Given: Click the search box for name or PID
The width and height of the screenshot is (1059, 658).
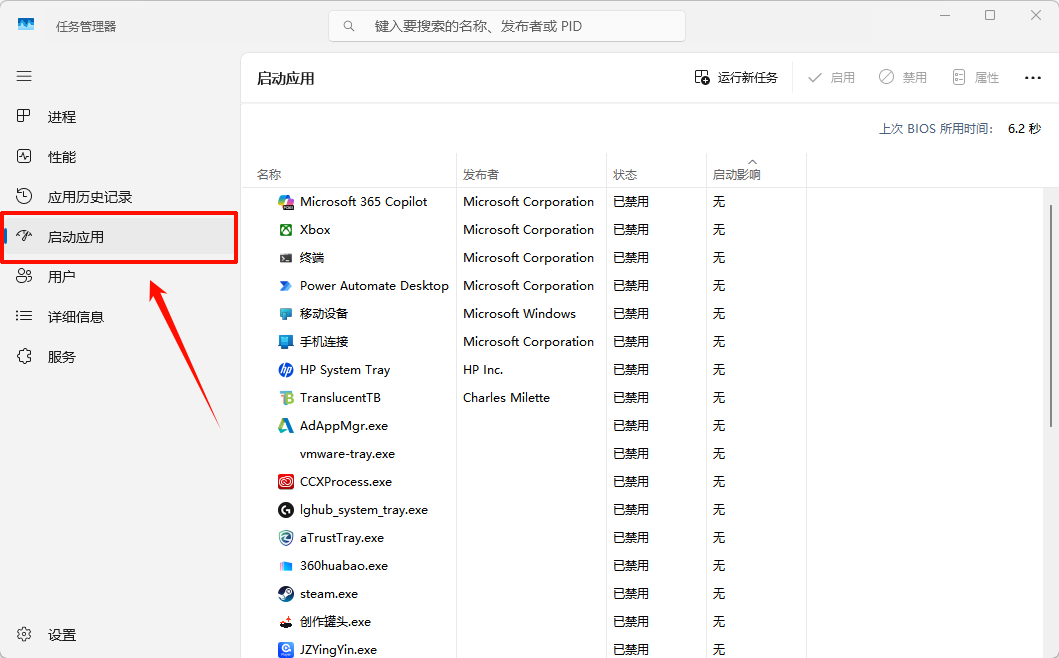Looking at the screenshot, I should 507,26.
